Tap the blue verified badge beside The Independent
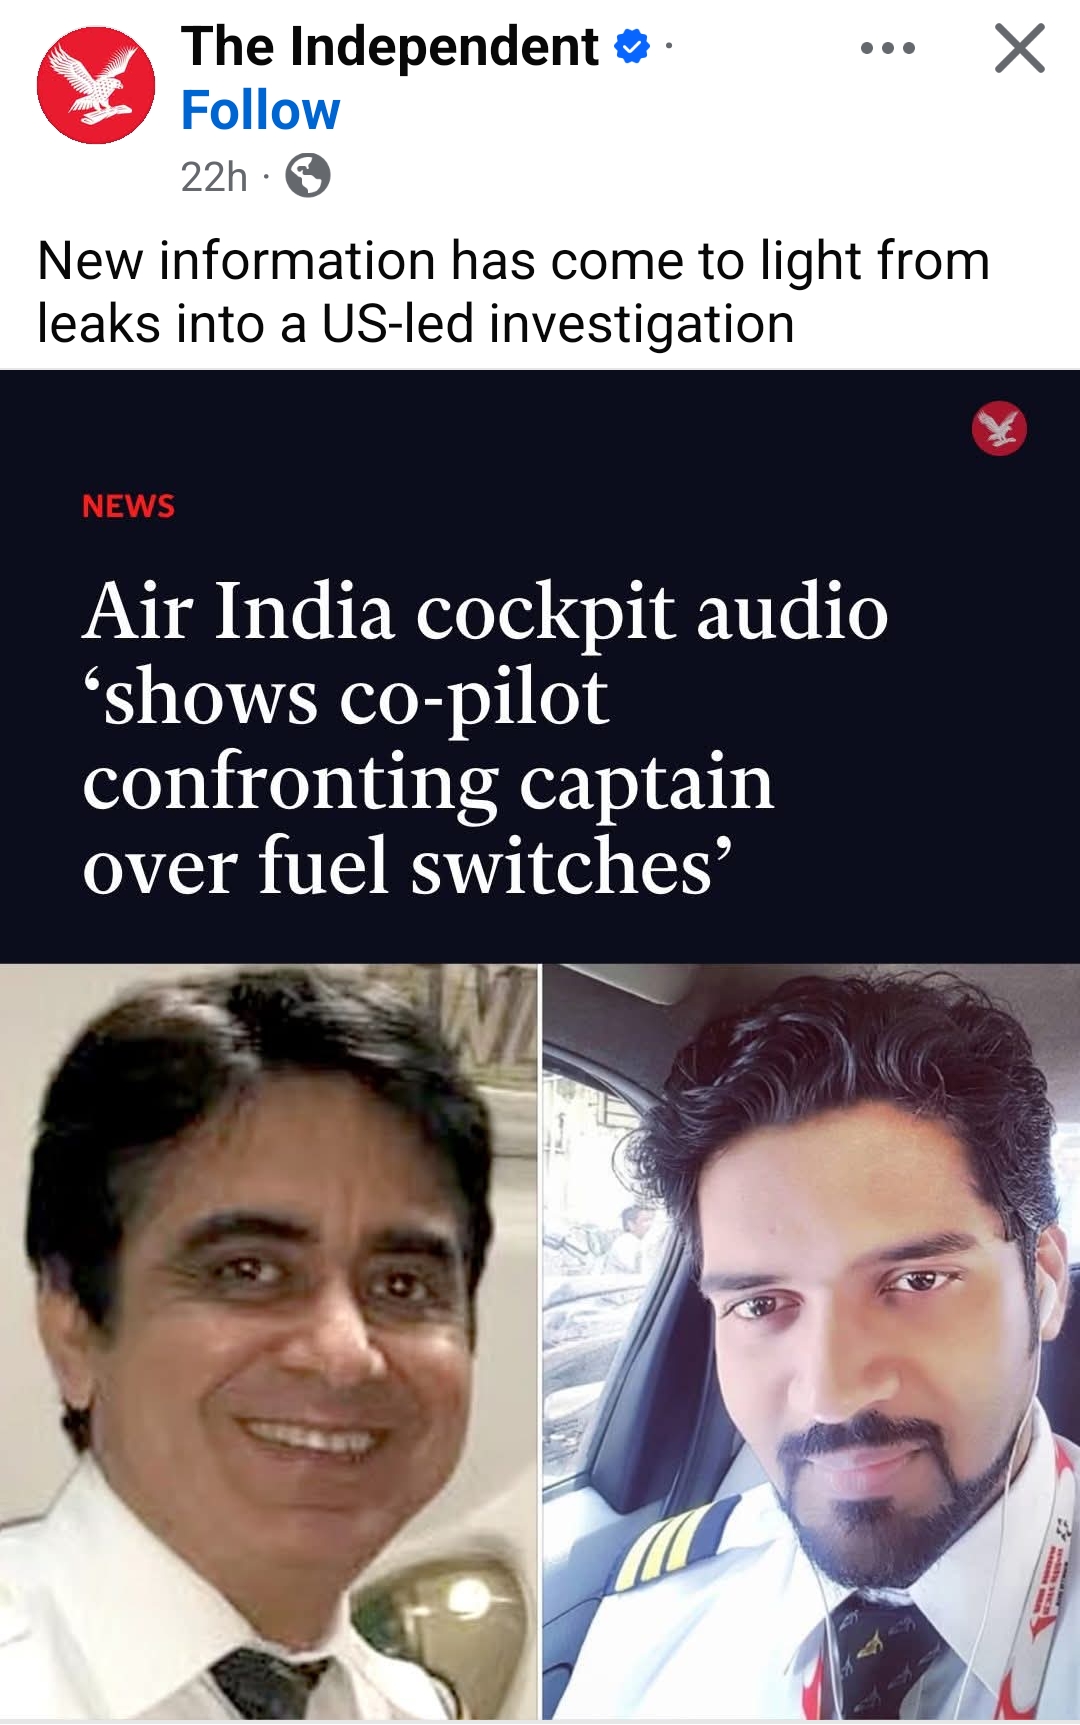Viewport: 1080px width, 1725px height. point(632,46)
